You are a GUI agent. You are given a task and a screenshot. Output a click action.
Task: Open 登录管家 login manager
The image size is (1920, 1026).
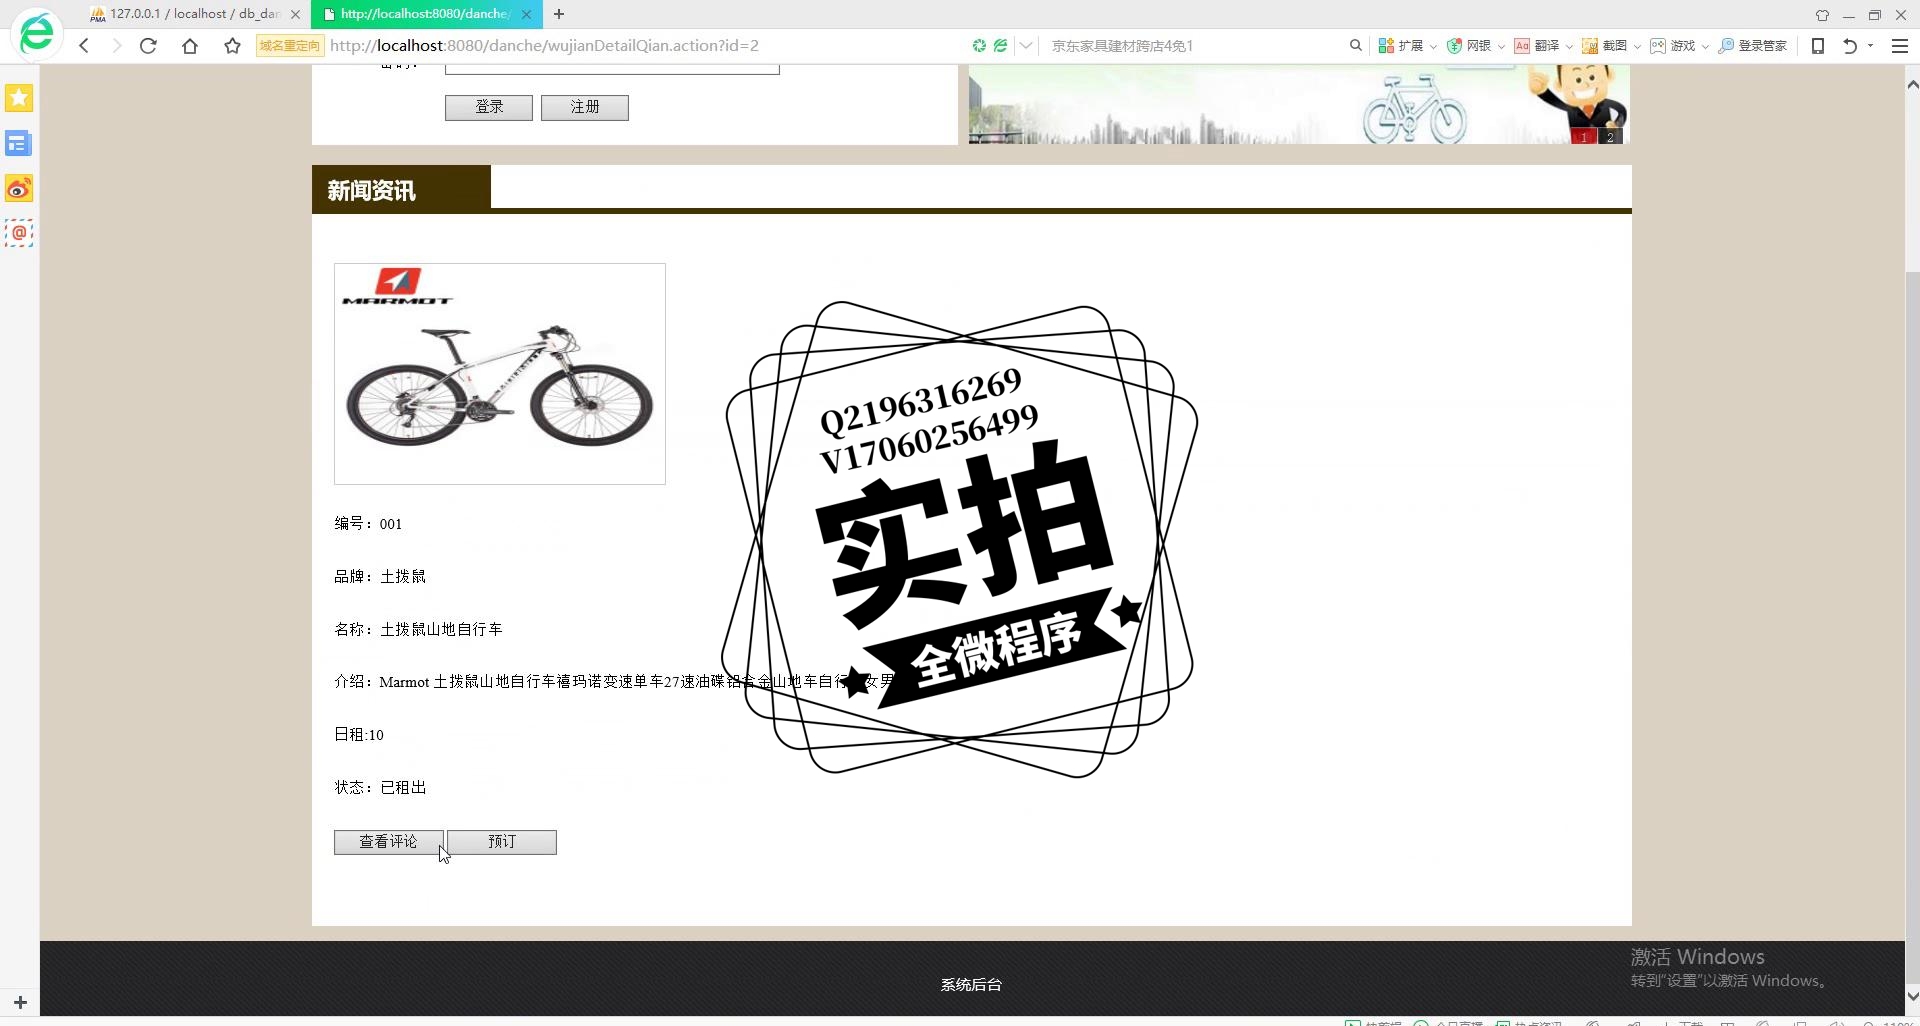pos(1753,46)
